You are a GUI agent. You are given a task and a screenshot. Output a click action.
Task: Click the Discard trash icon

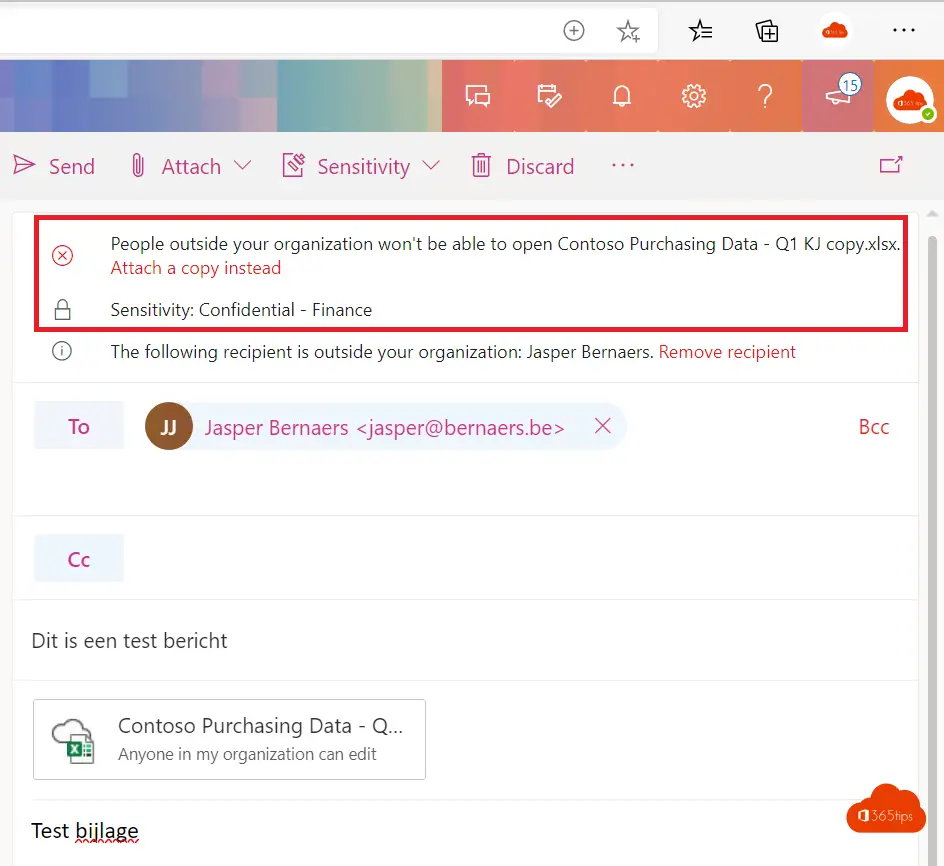481,165
